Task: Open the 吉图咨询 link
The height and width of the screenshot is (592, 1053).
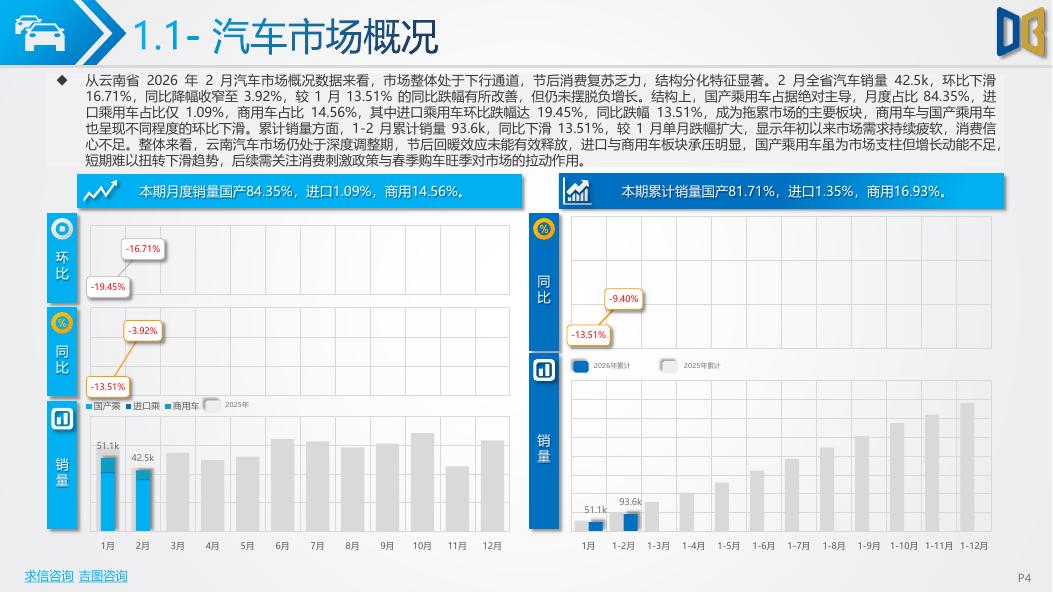Action: pos(103,576)
